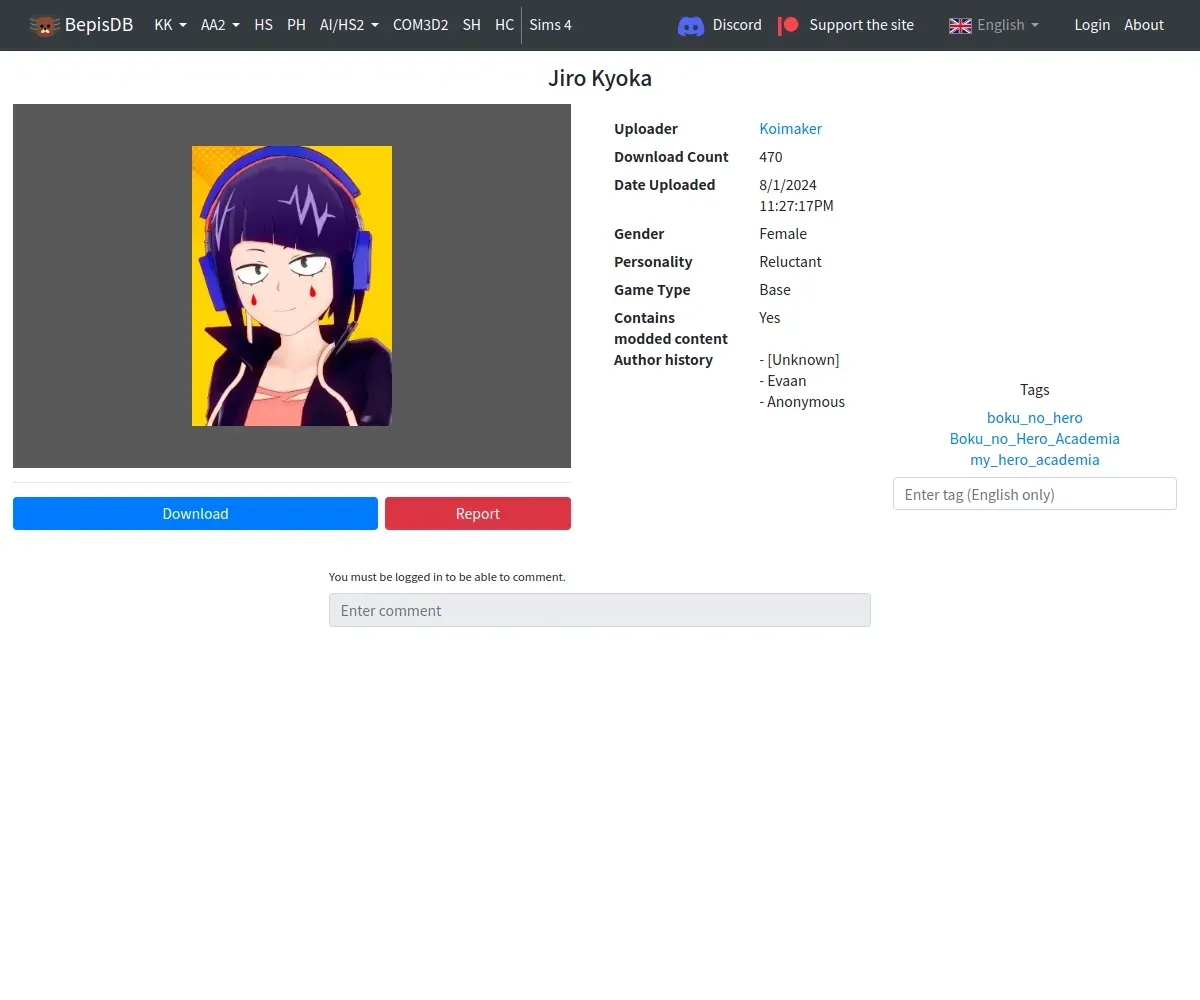Click the BepisDB site name
The image size is (1200, 1000).
(x=99, y=25)
